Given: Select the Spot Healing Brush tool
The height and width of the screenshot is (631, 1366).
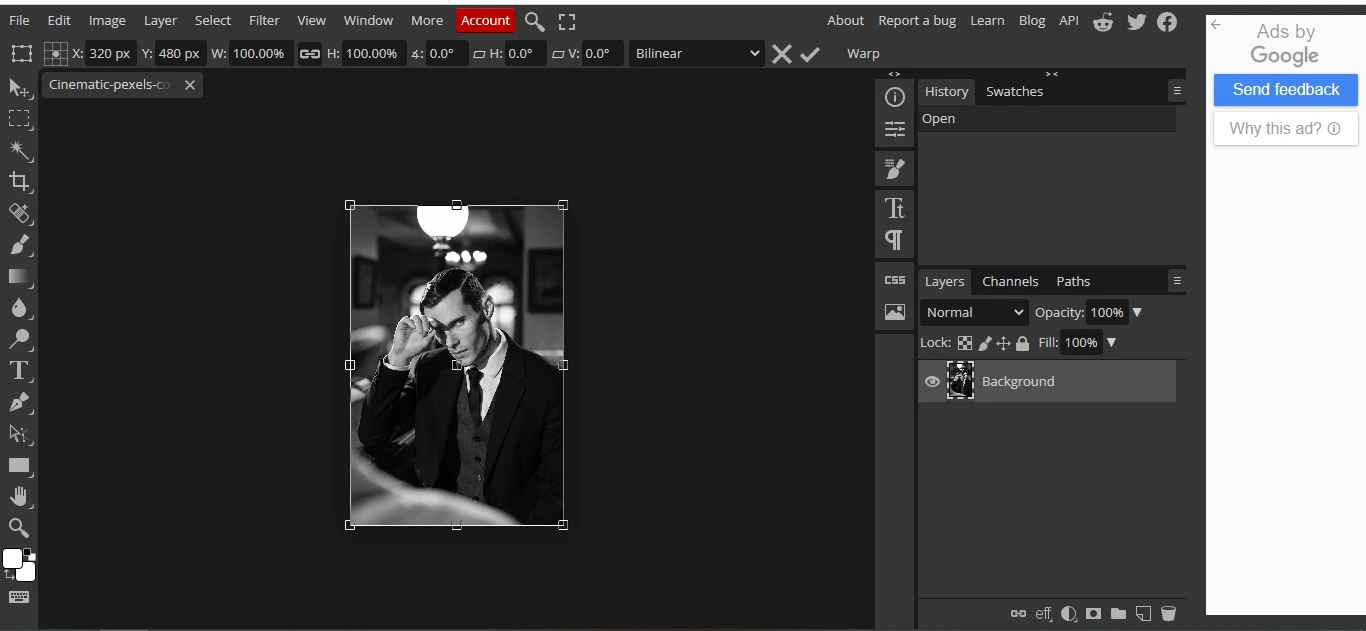Looking at the screenshot, I should coord(19,213).
